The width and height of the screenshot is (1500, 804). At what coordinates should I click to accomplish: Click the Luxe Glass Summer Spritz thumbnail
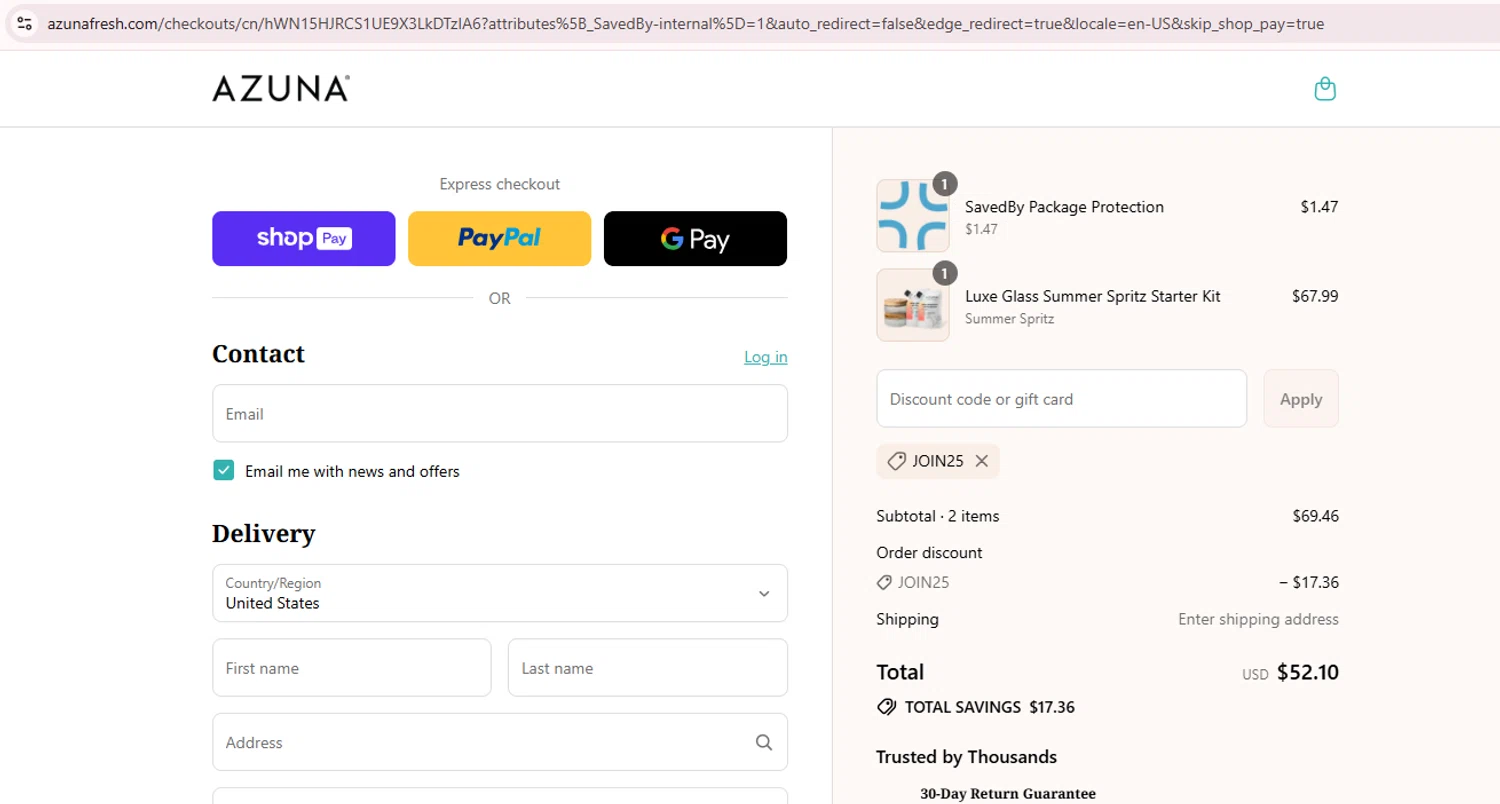tap(913, 305)
